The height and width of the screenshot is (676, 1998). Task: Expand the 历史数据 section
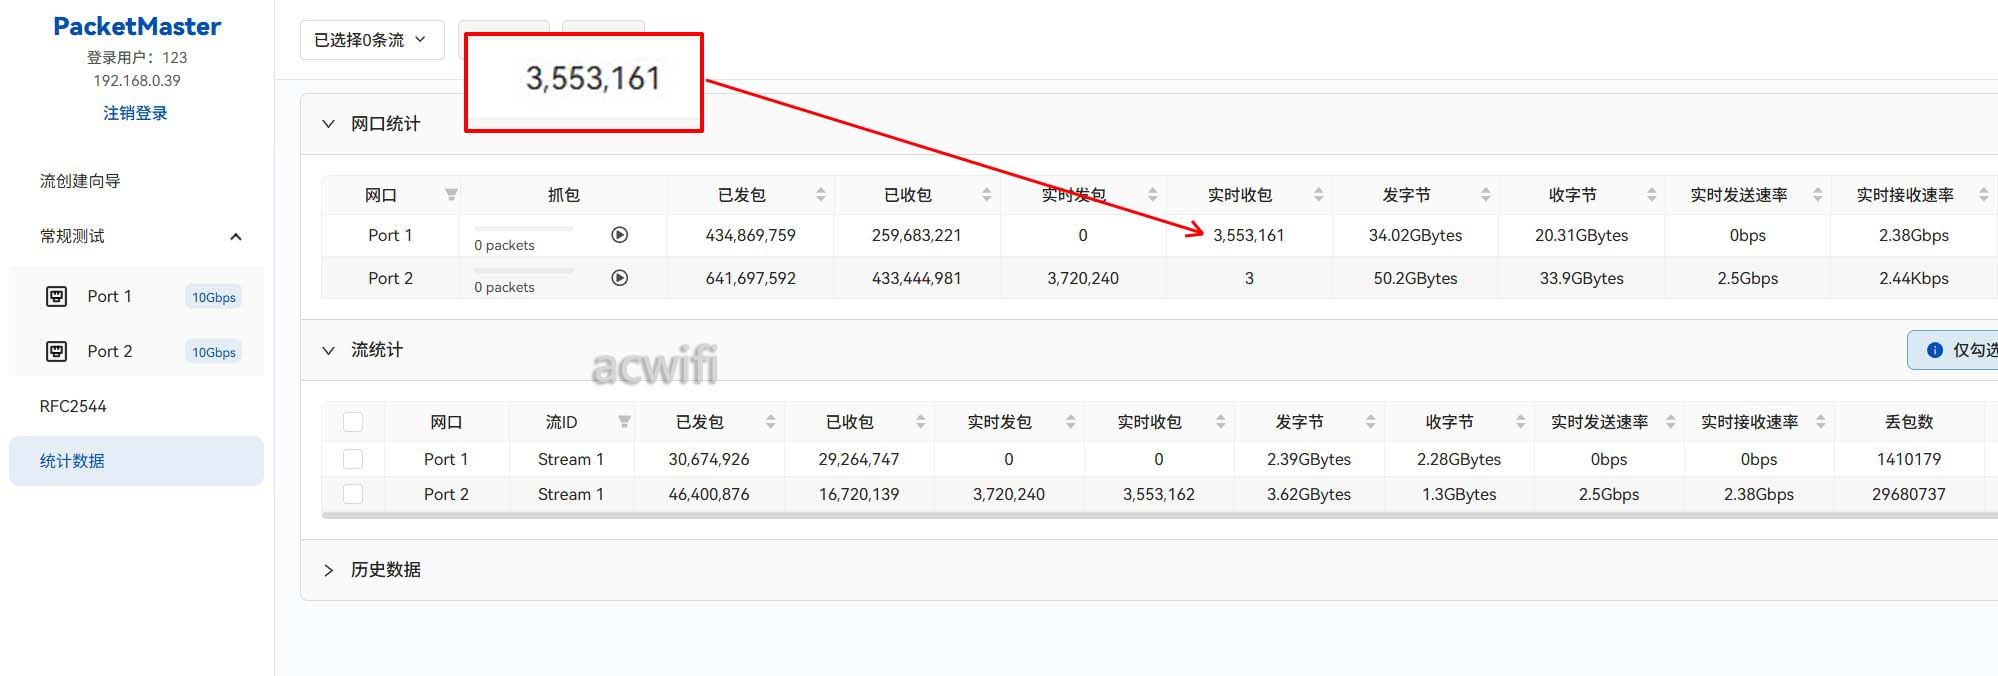coord(328,570)
